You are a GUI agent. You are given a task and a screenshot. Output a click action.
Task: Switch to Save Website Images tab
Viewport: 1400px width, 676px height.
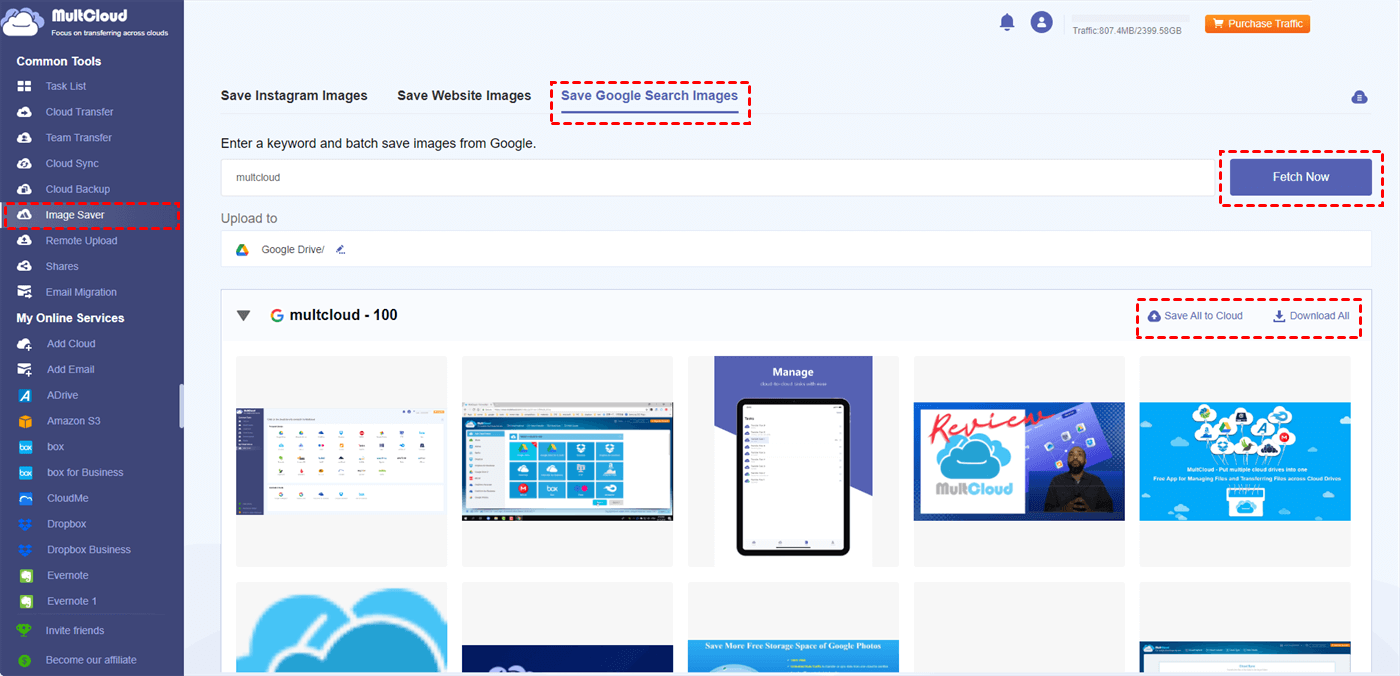click(464, 96)
